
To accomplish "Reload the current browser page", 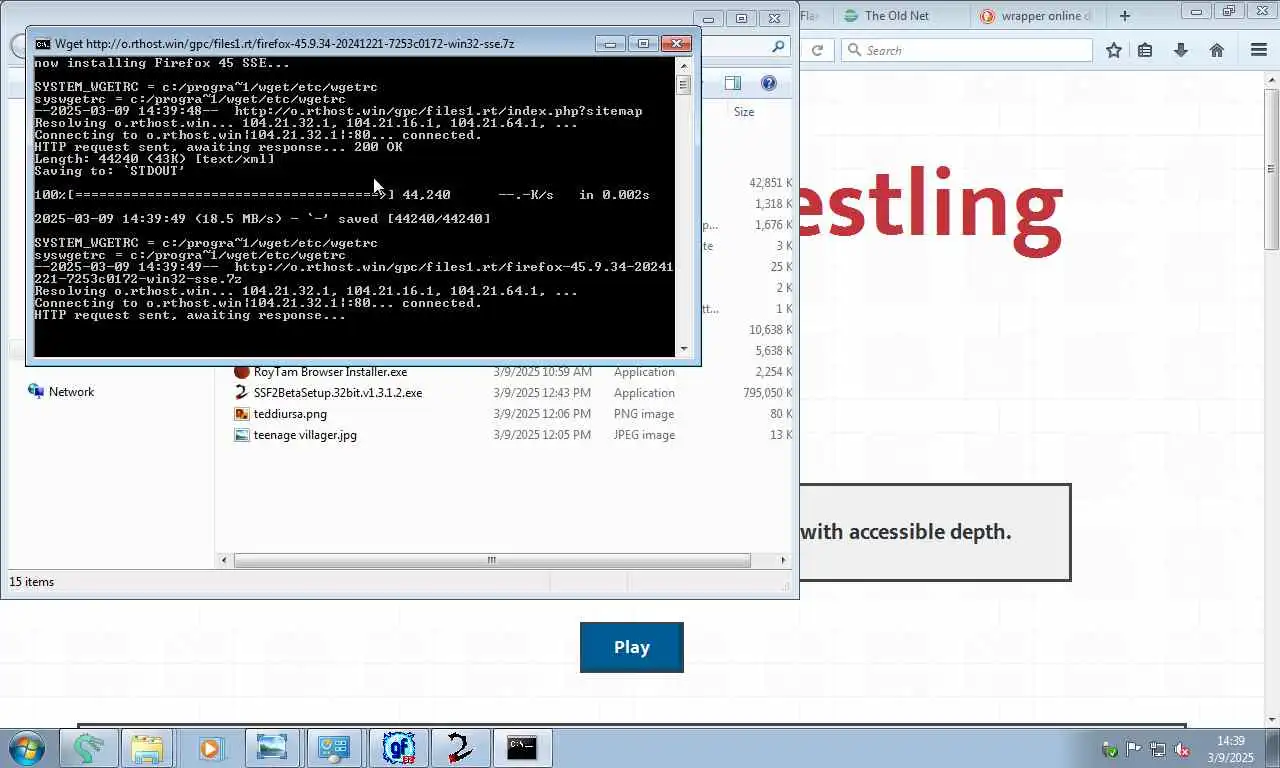I will click(x=817, y=50).
